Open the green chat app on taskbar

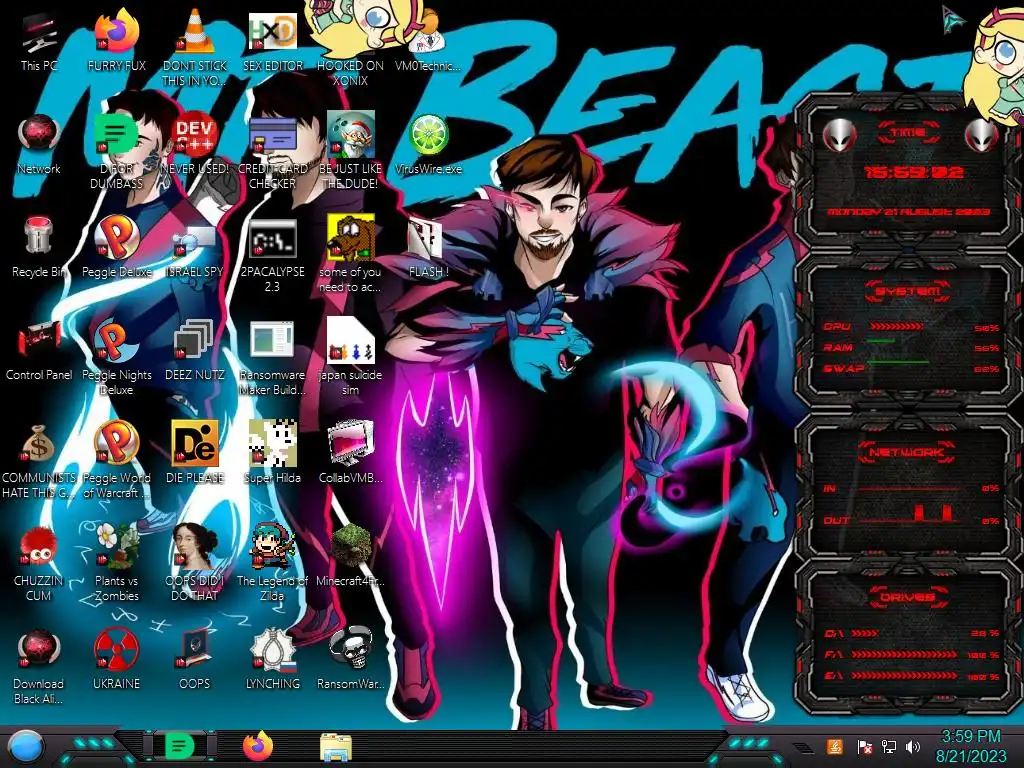180,746
